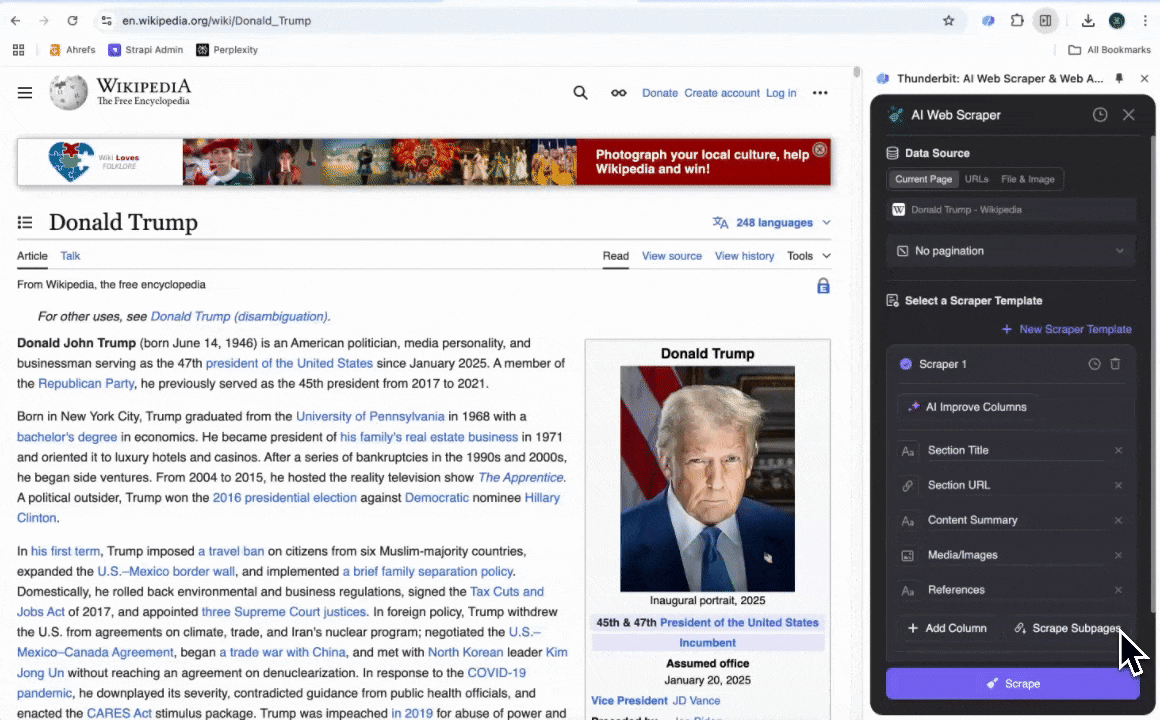The width and height of the screenshot is (1160, 720).
Task: Pin the Thunderbit side panel
Action: tap(1119, 78)
